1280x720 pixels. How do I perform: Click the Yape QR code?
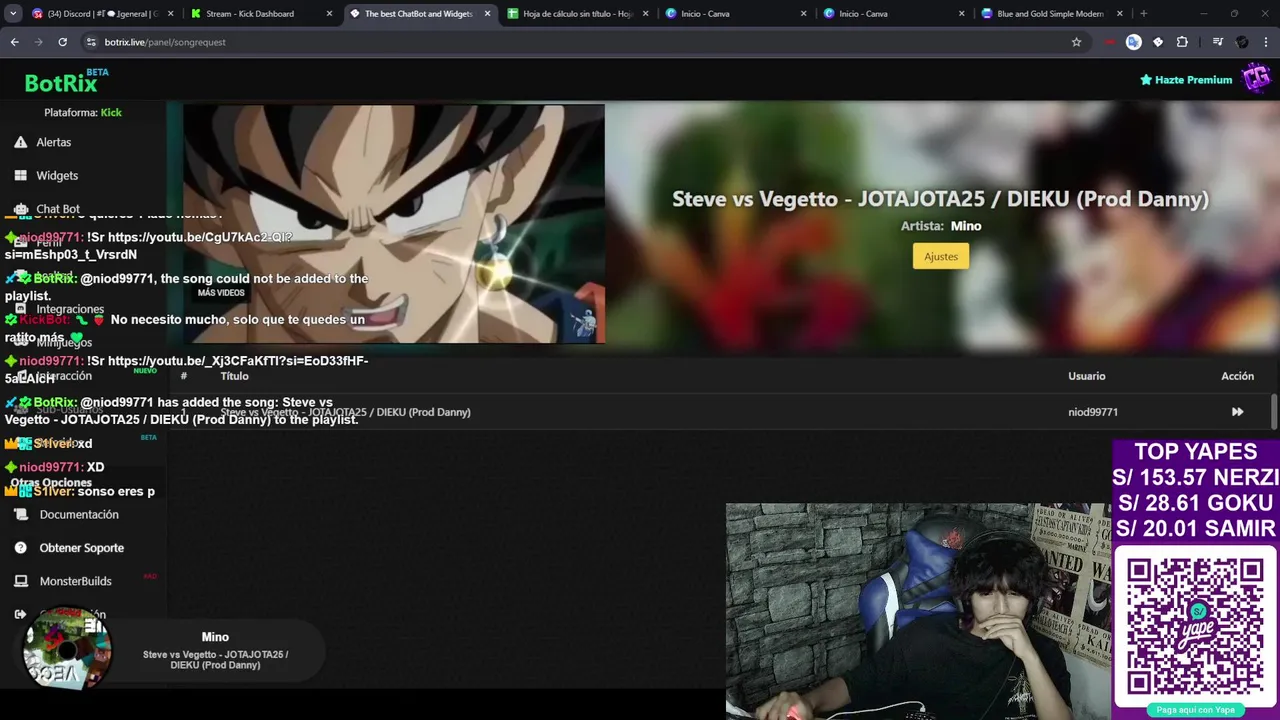(x=1195, y=626)
